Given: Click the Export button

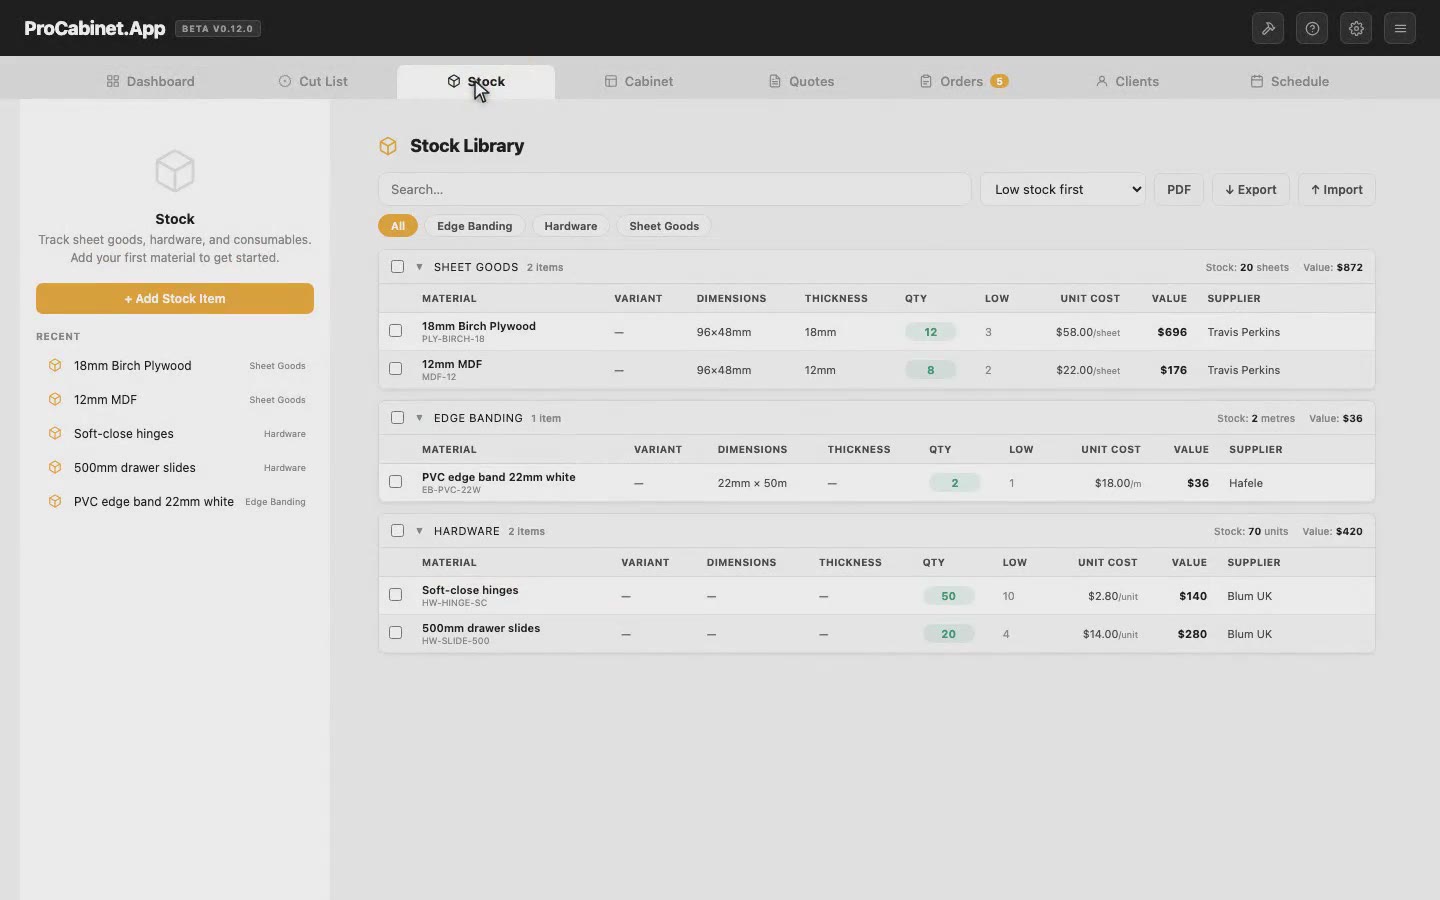Looking at the screenshot, I should click(x=1251, y=189).
